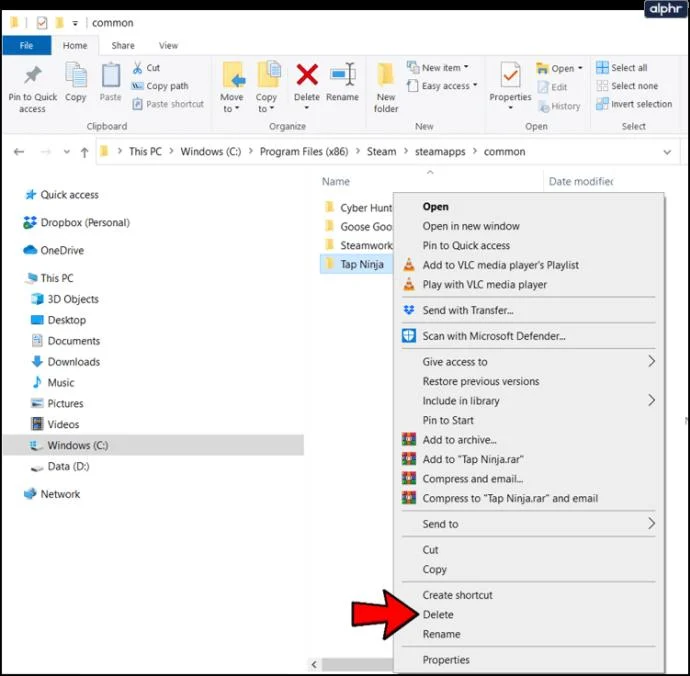Image resolution: width=690 pixels, height=676 pixels.
Task: Select Downloads in navigation pane
Action: (x=73, y=362)
